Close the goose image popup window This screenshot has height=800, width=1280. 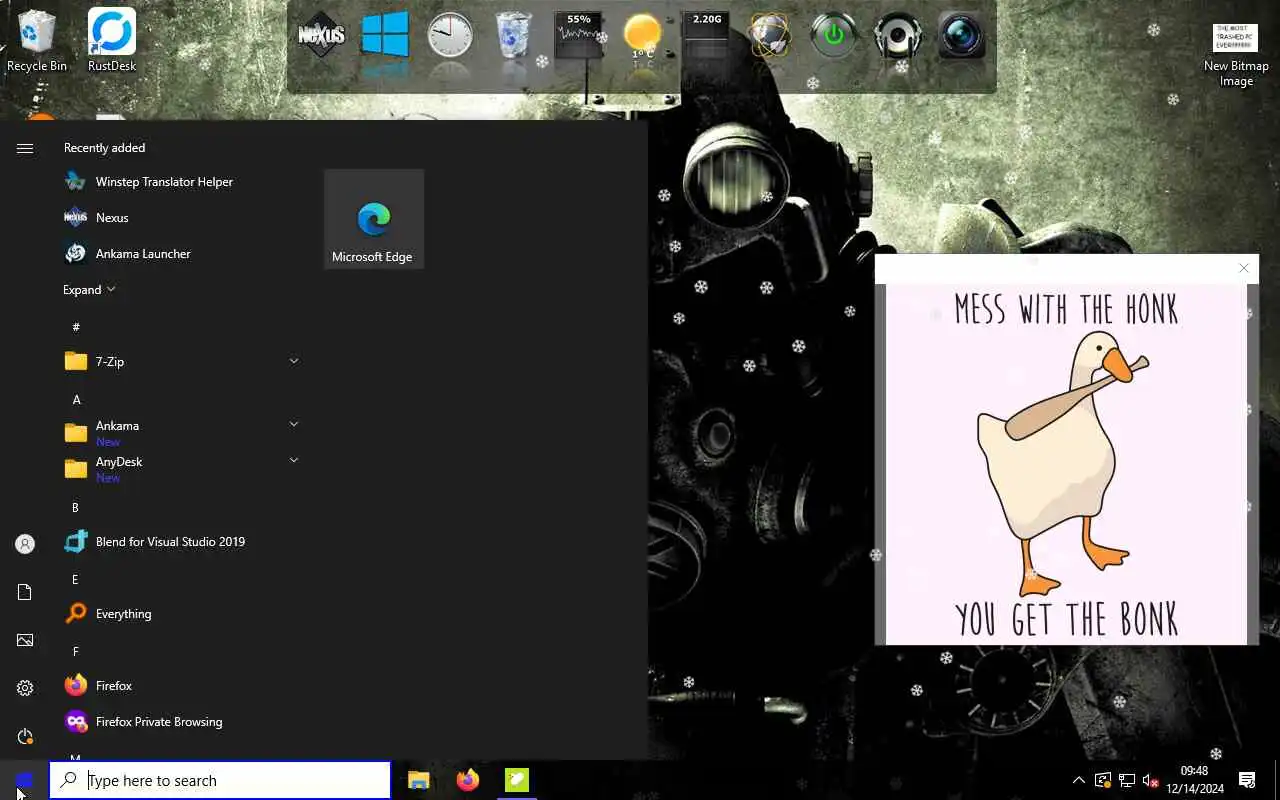pyautogui.click(x=1244, y=268)
